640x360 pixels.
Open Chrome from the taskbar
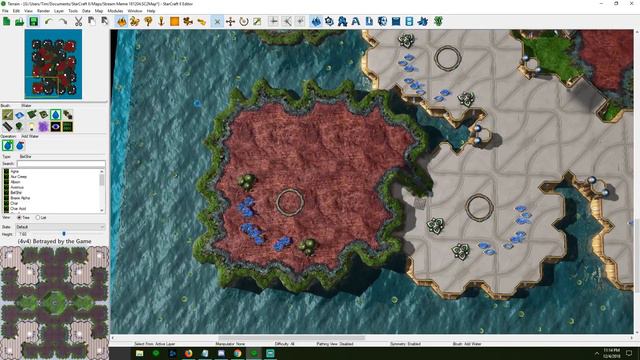[238, 353]
